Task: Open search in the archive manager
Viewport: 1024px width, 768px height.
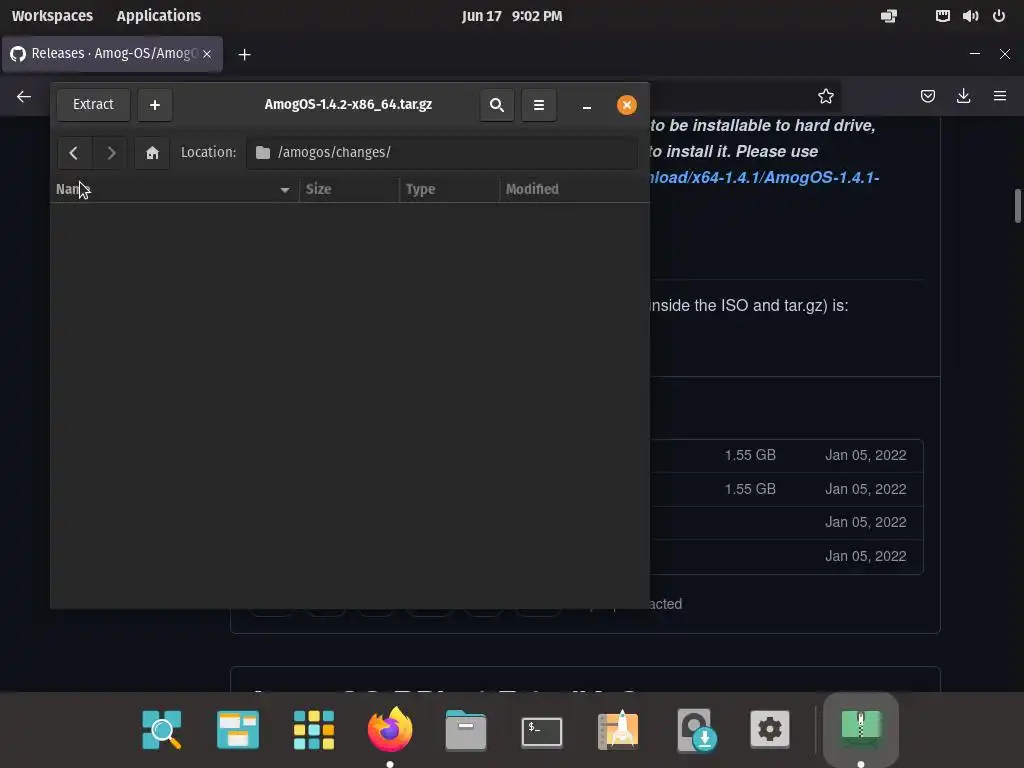Action: (x=496, y=104)
